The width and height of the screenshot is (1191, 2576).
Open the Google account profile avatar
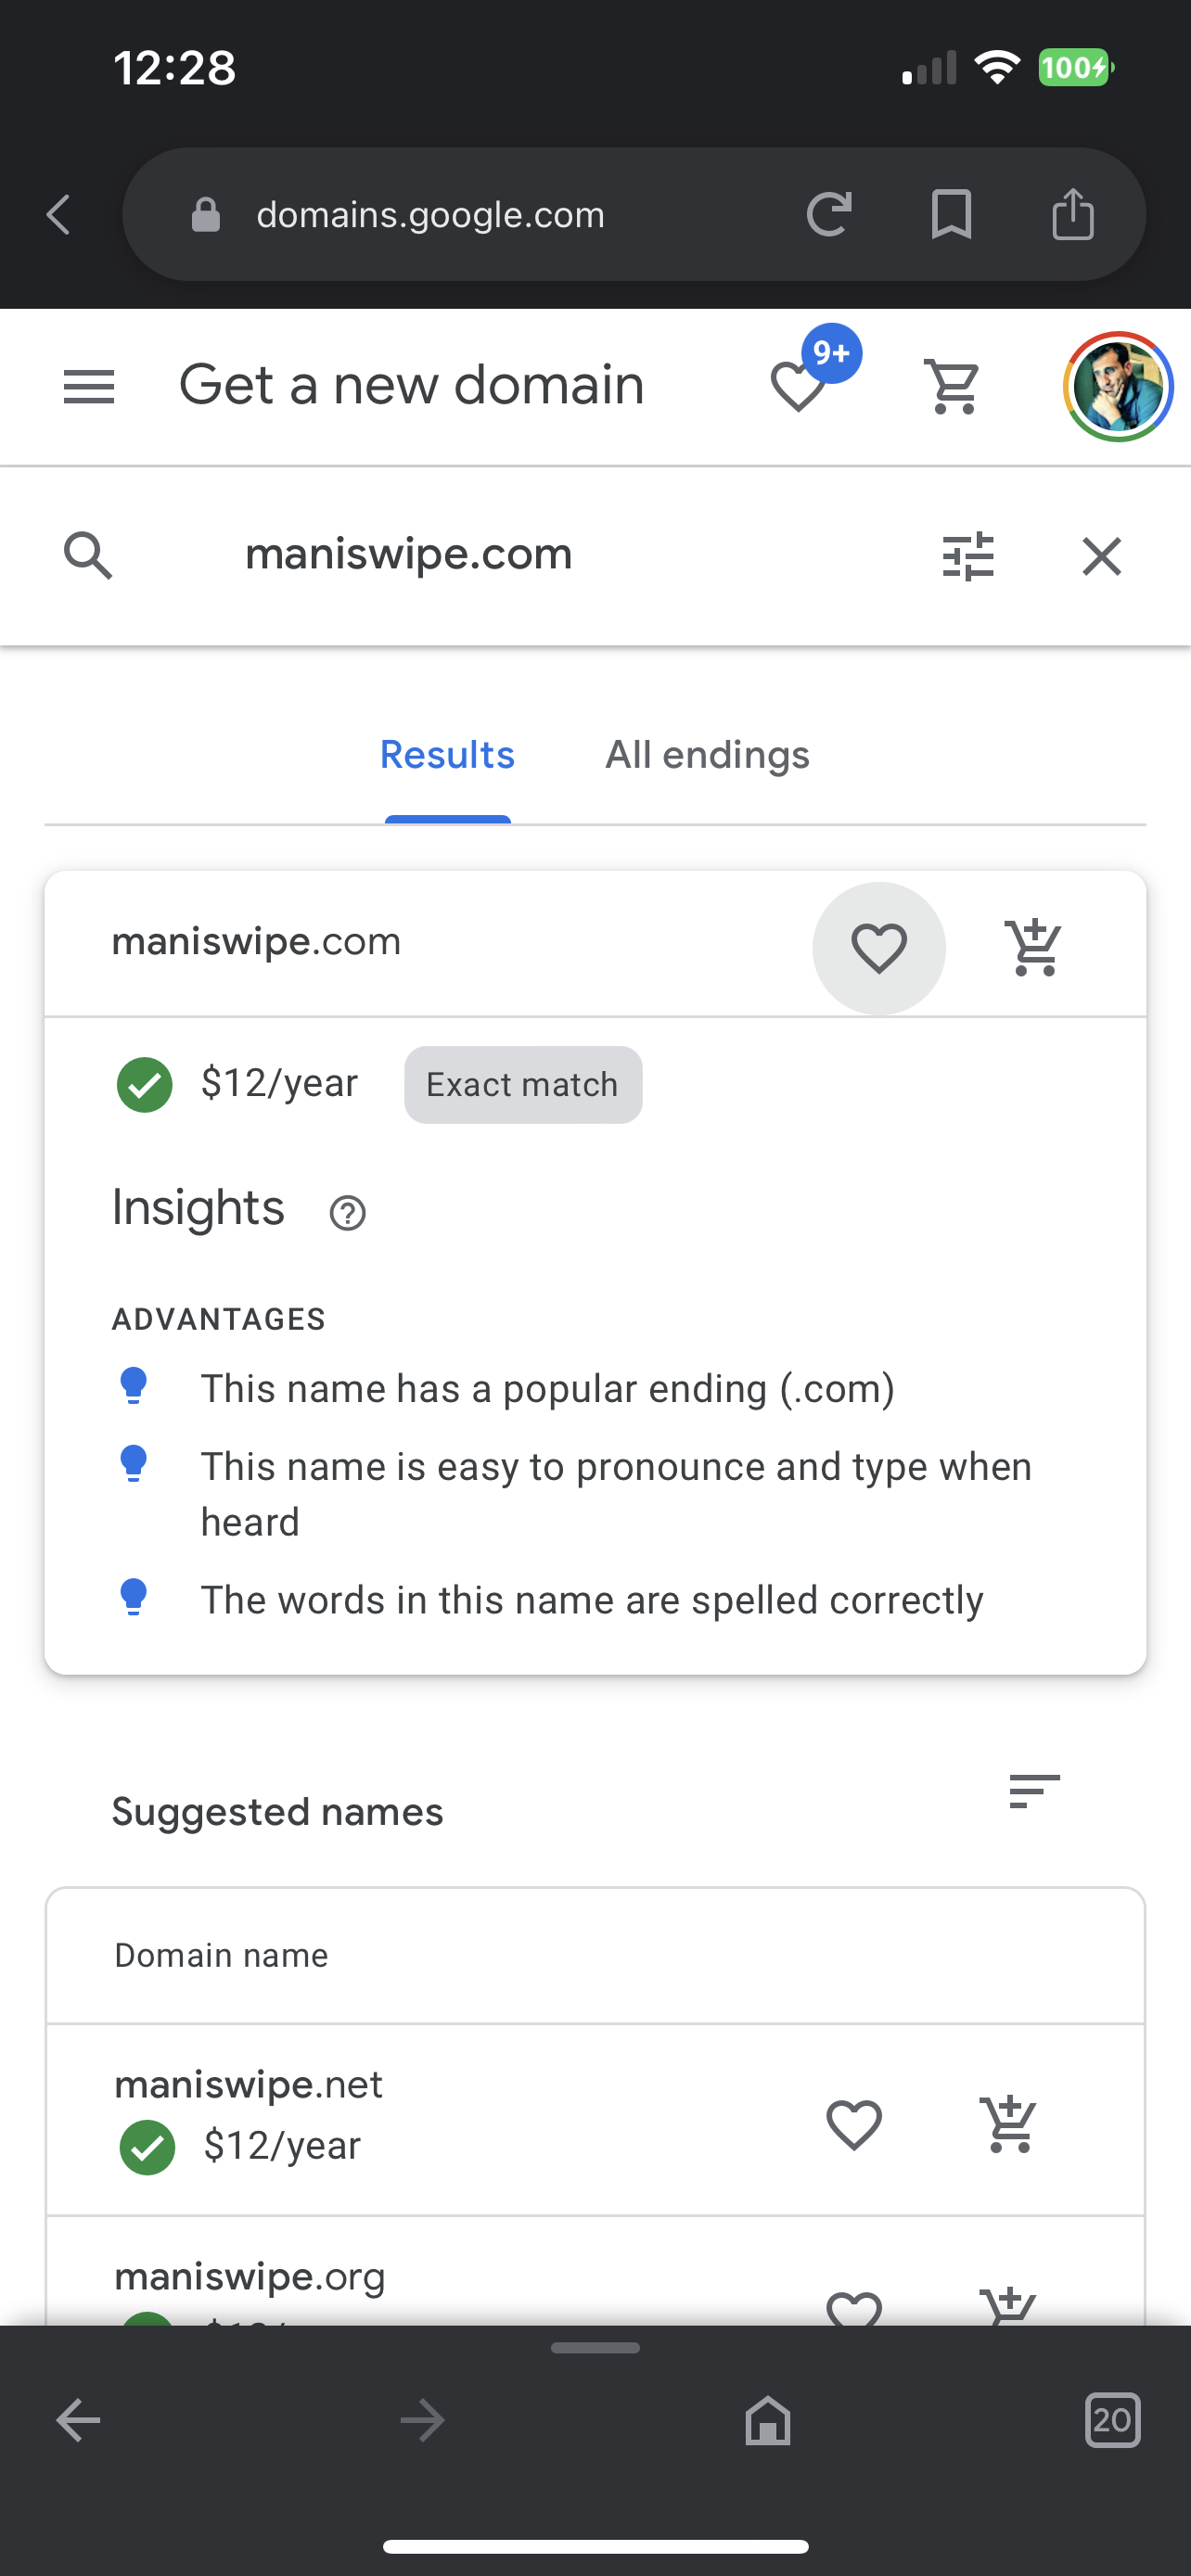(x=1118, y=386)
